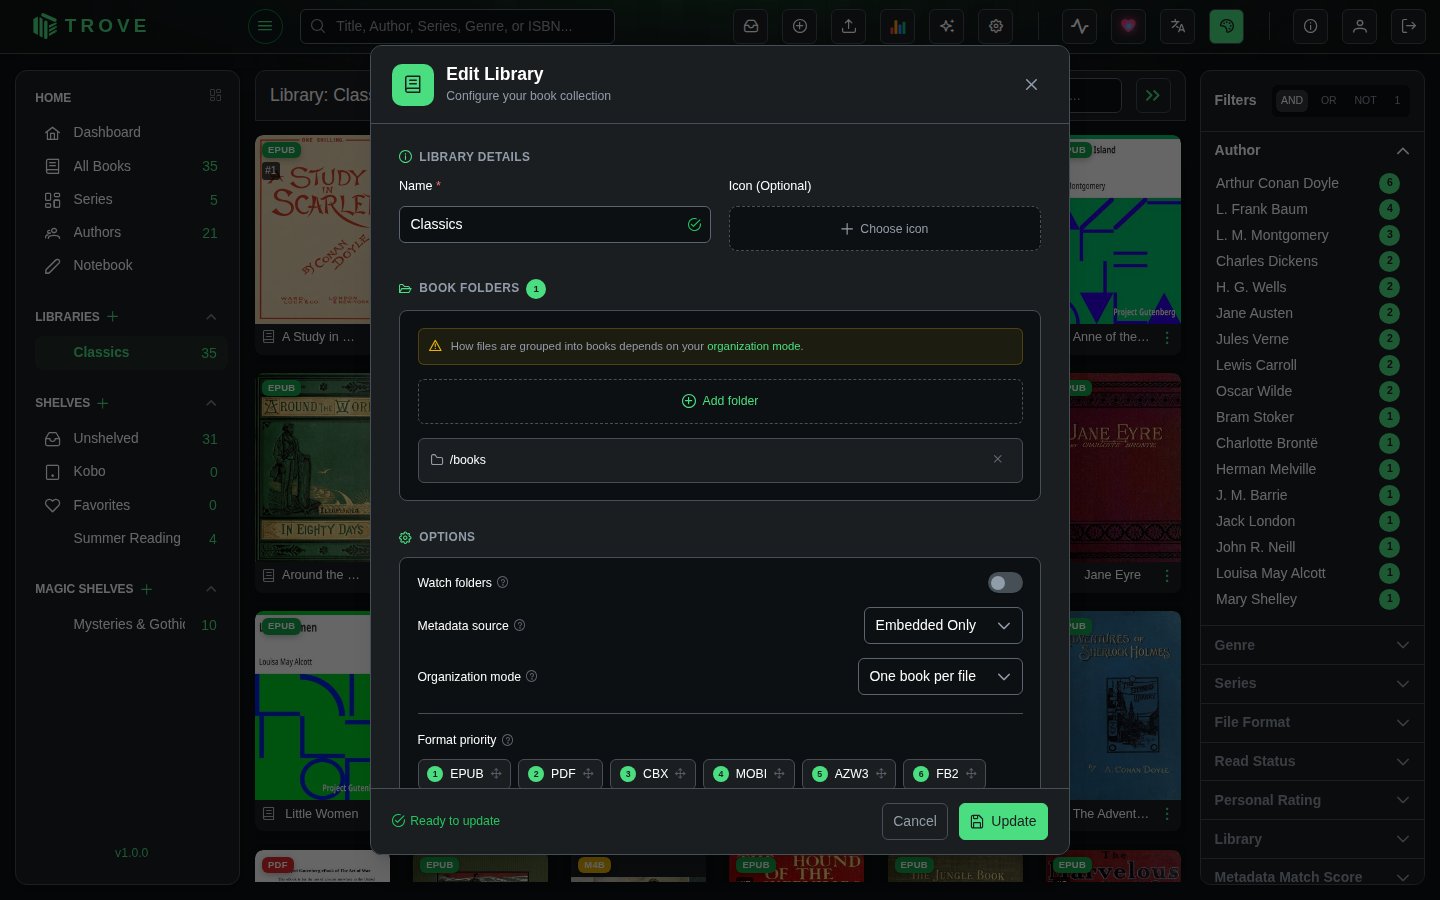
Task: Click the Choose icon button
Action: 884,229
